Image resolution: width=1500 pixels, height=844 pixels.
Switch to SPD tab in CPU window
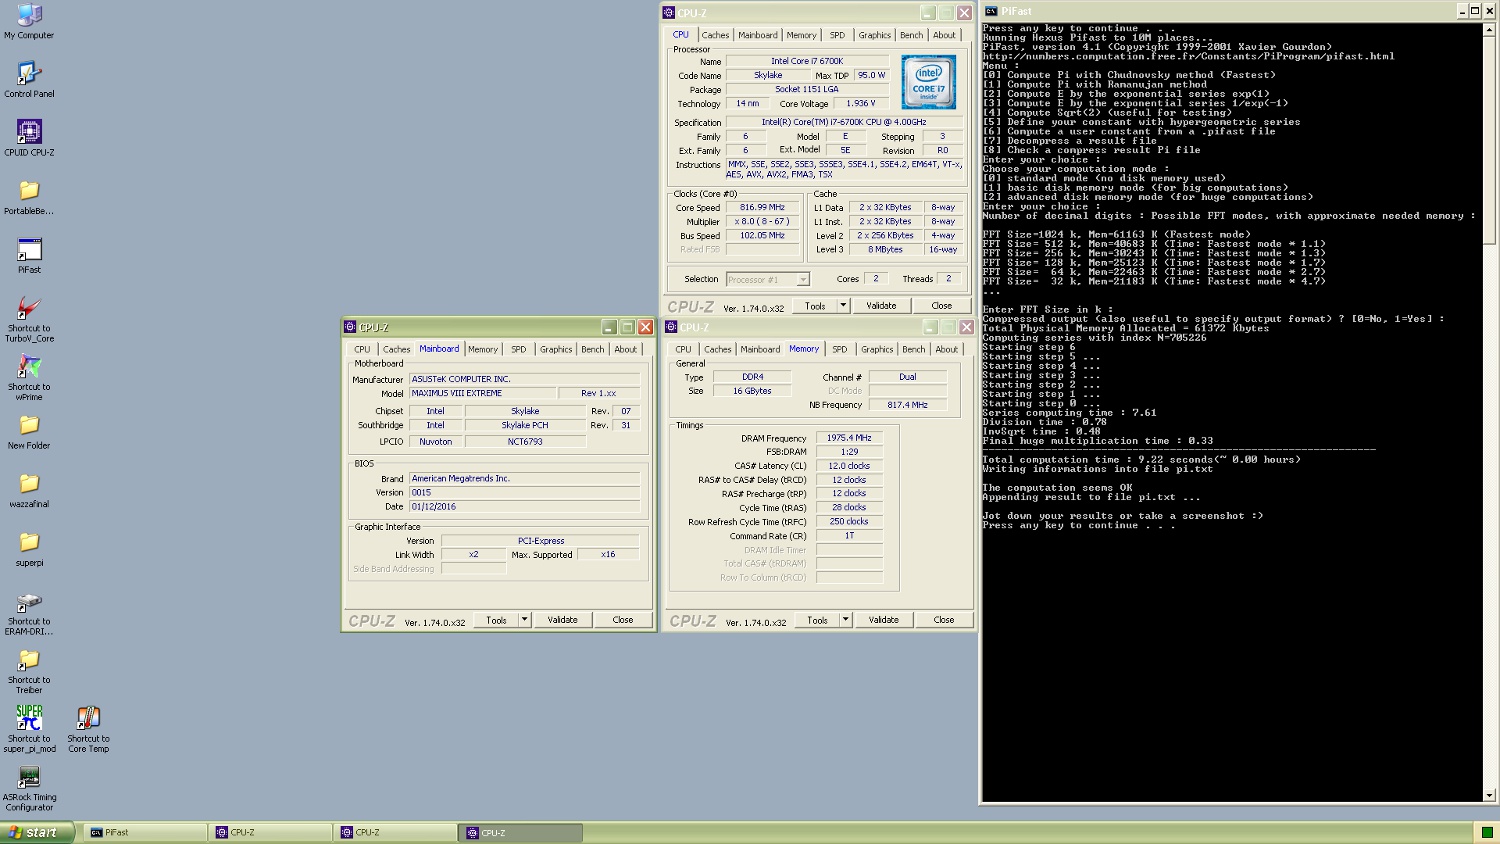tap(837, 35)
